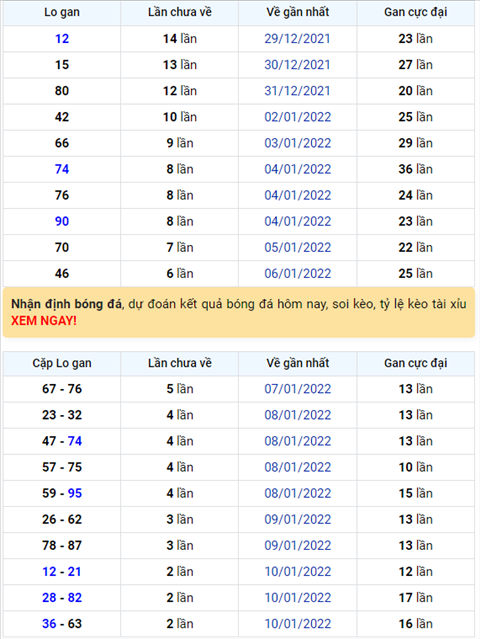Click date 30/12/2021 in row 15
The image size is (480, 639).
click(x=297, y=65)
